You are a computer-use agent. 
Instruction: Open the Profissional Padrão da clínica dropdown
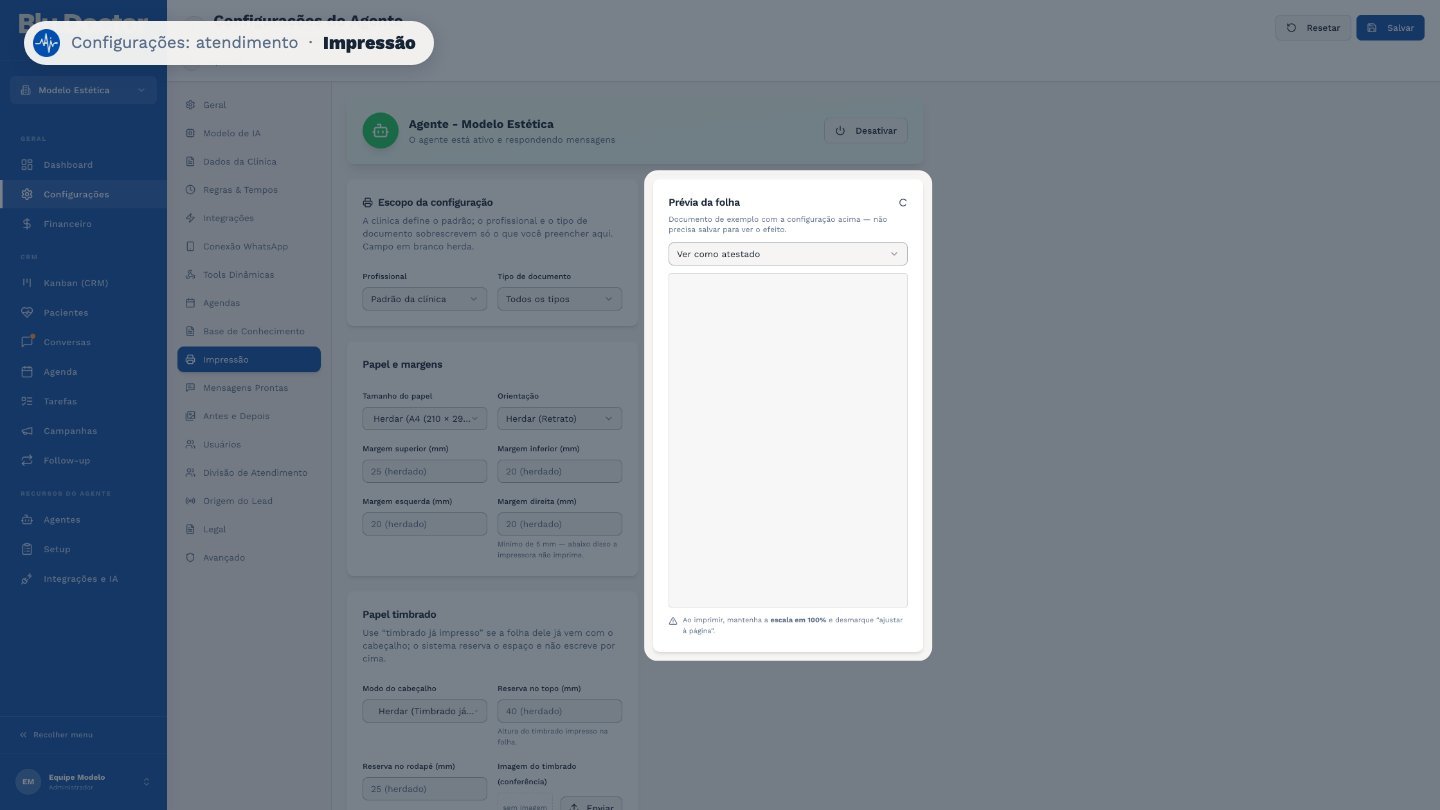tap(424, 299)
